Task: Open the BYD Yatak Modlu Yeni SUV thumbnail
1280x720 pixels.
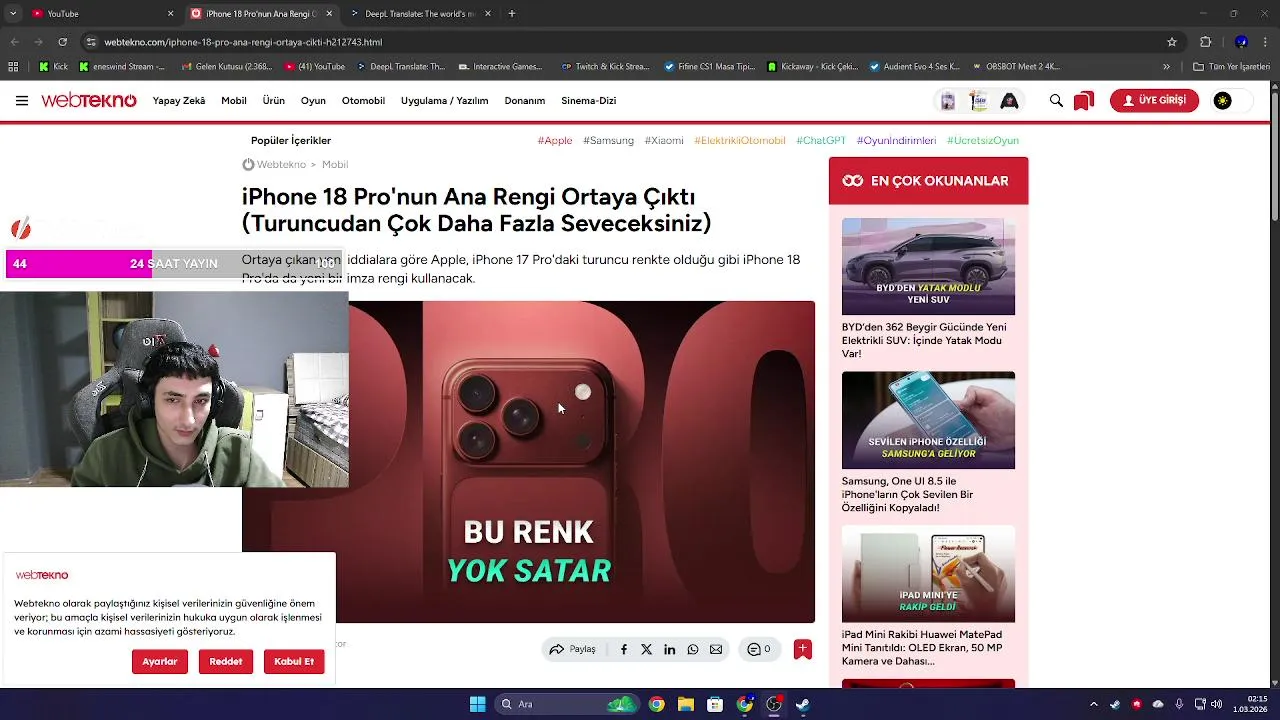Action: click(x=928, y=266)
